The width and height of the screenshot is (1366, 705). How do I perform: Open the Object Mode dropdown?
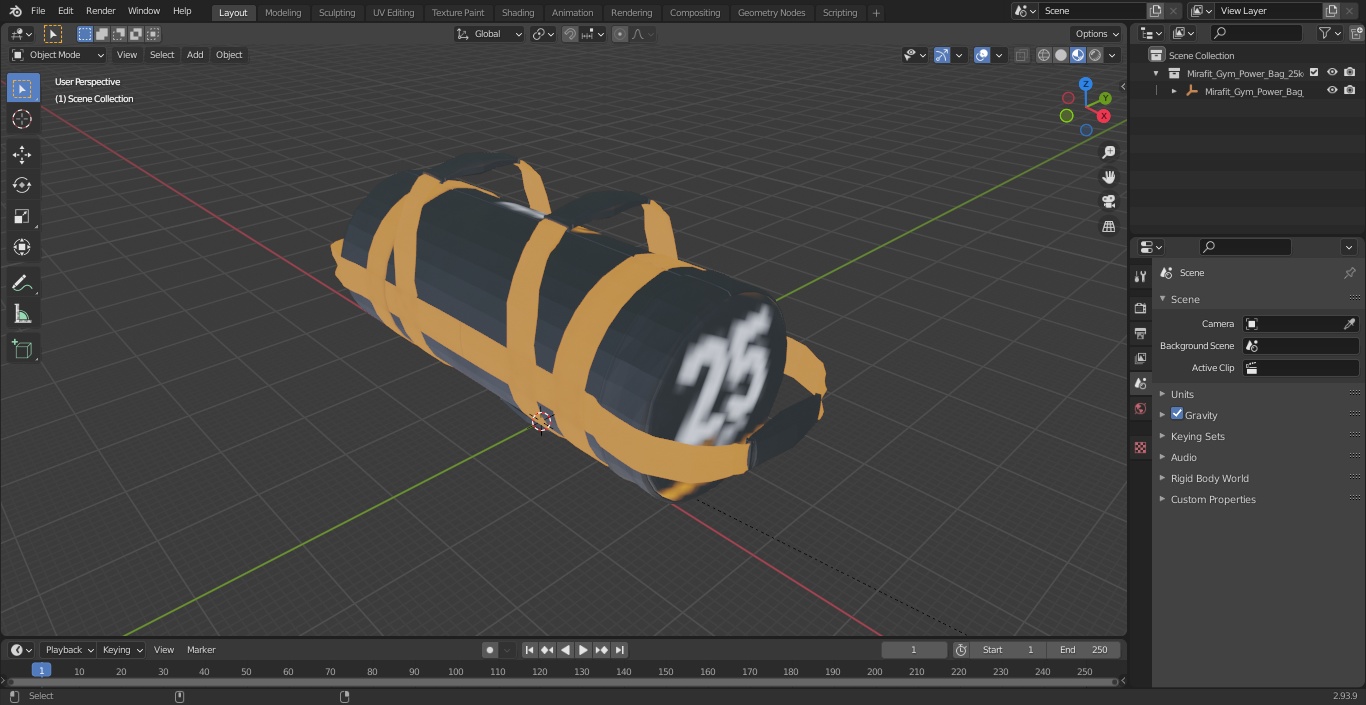(x=58, y=55)
